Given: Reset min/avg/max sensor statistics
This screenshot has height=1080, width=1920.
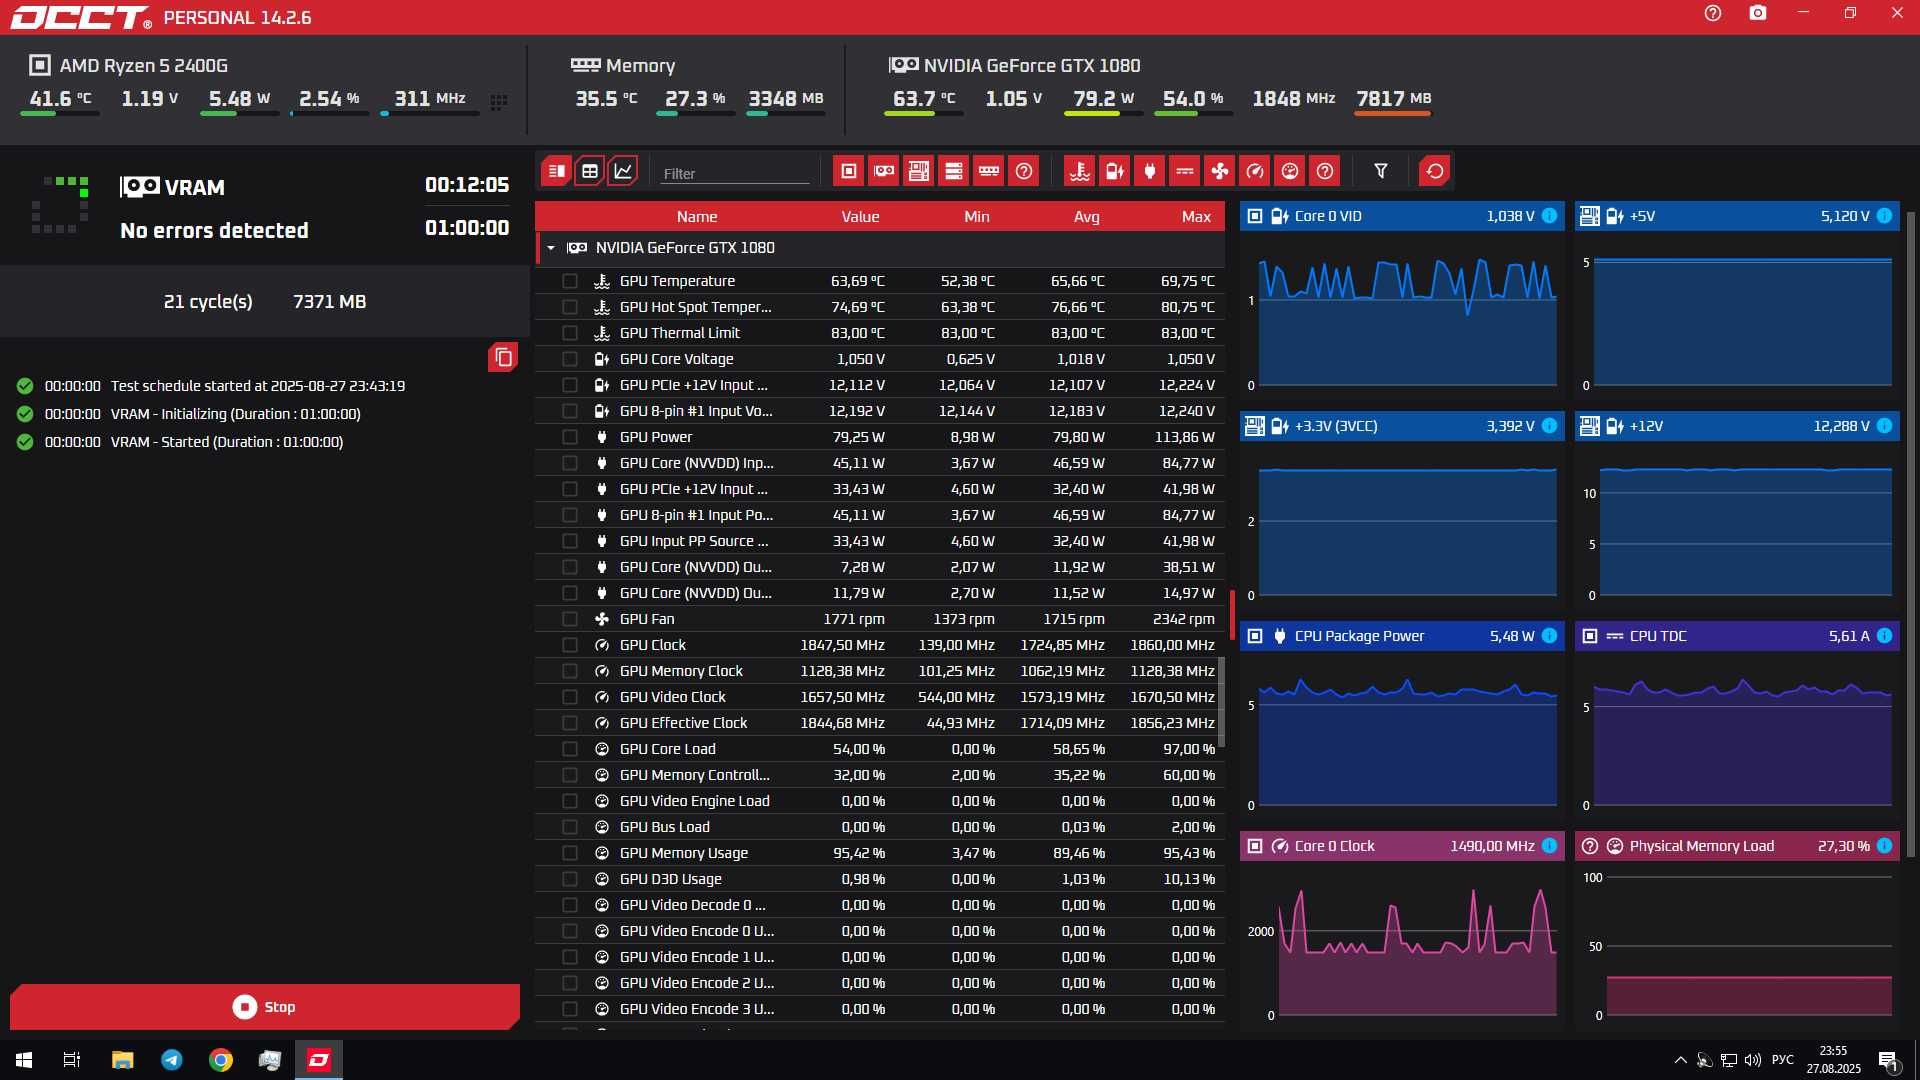Looking at the screenshot, I should coord(1435,171).
